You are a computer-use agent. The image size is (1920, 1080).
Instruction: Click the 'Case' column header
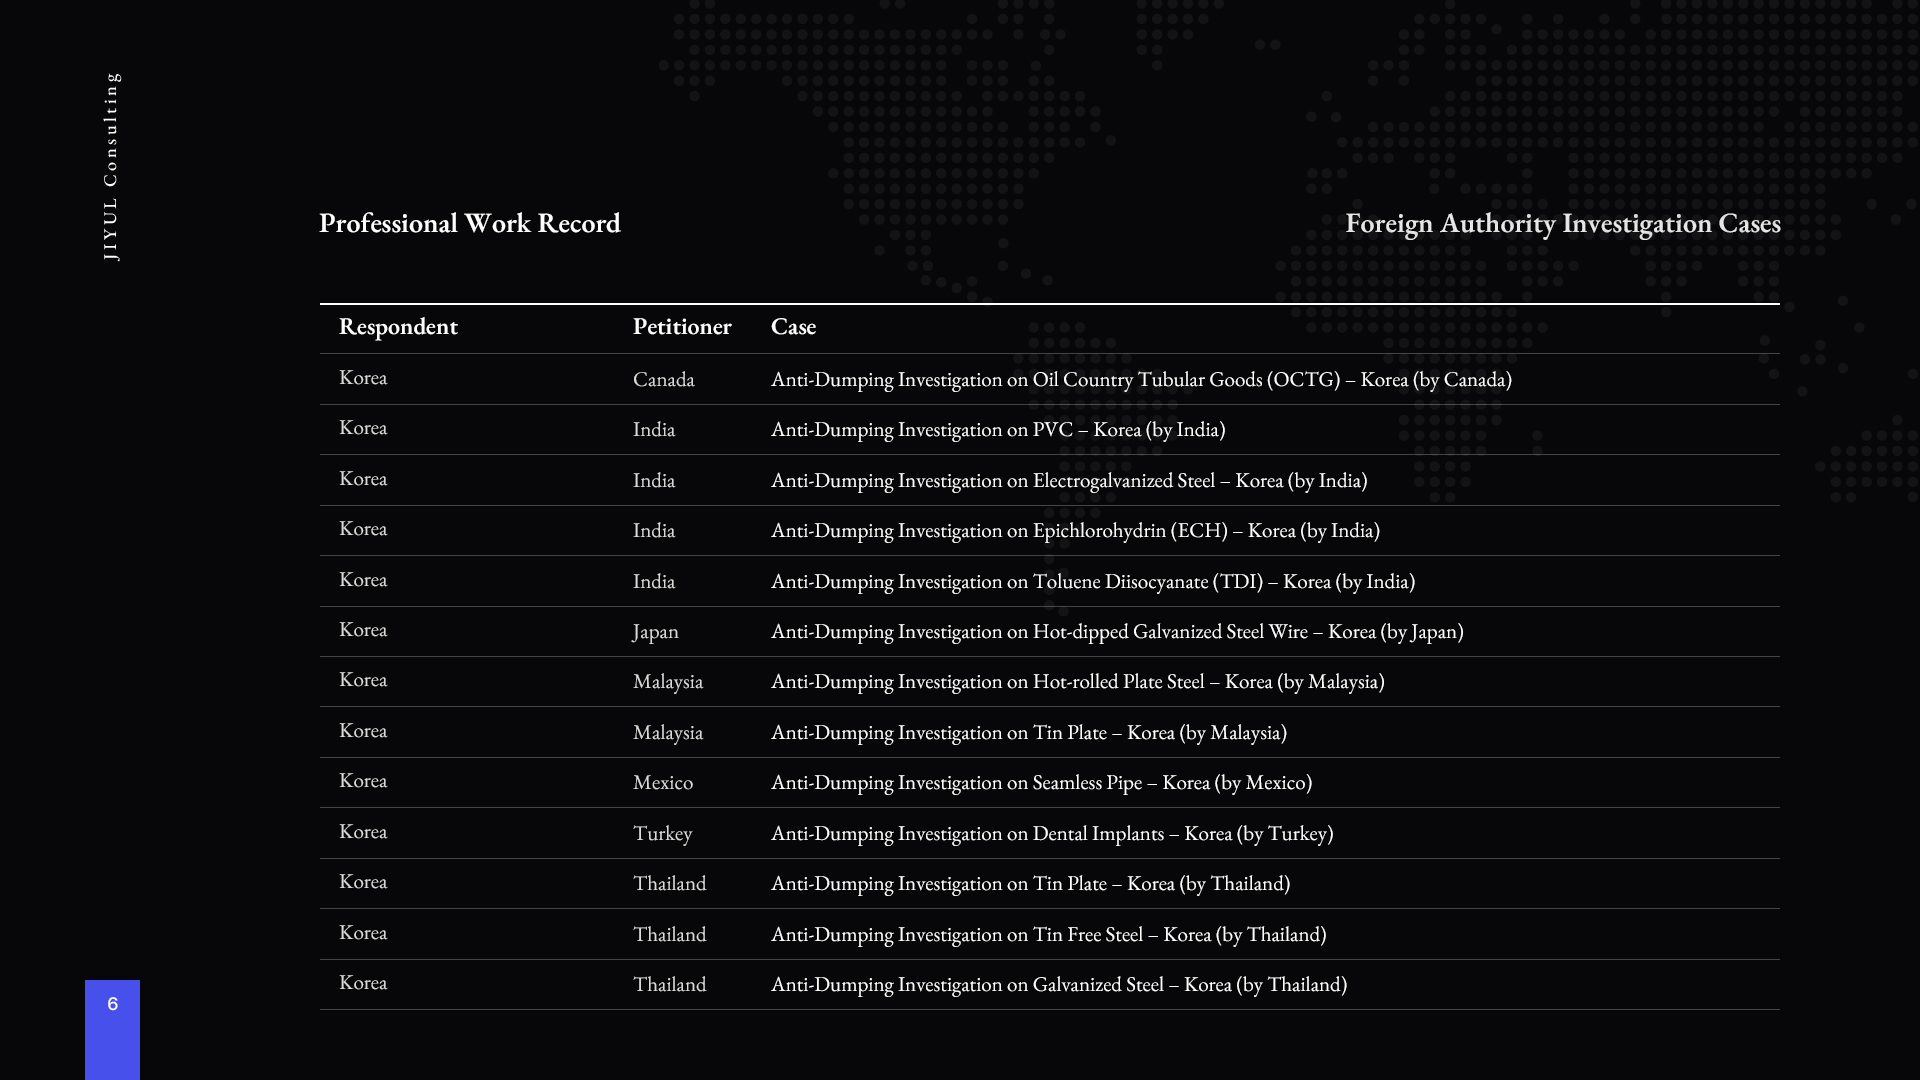click(793, 327)
